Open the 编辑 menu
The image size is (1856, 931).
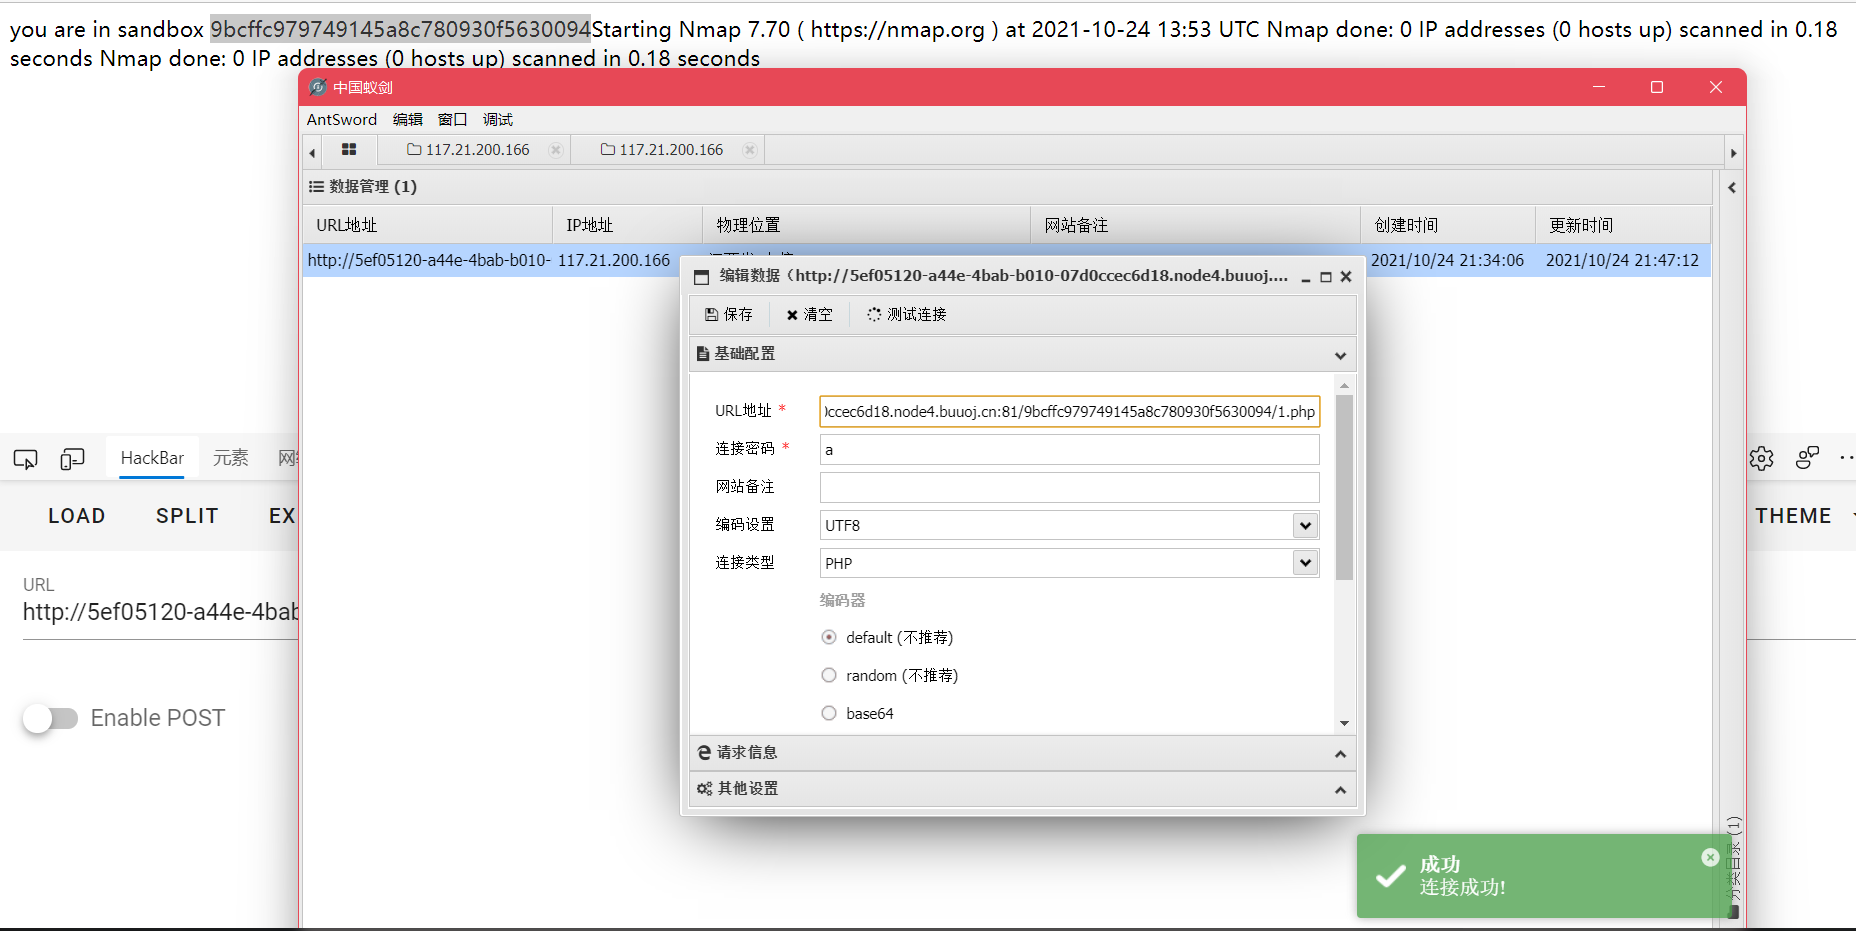(x=408, y=120)
